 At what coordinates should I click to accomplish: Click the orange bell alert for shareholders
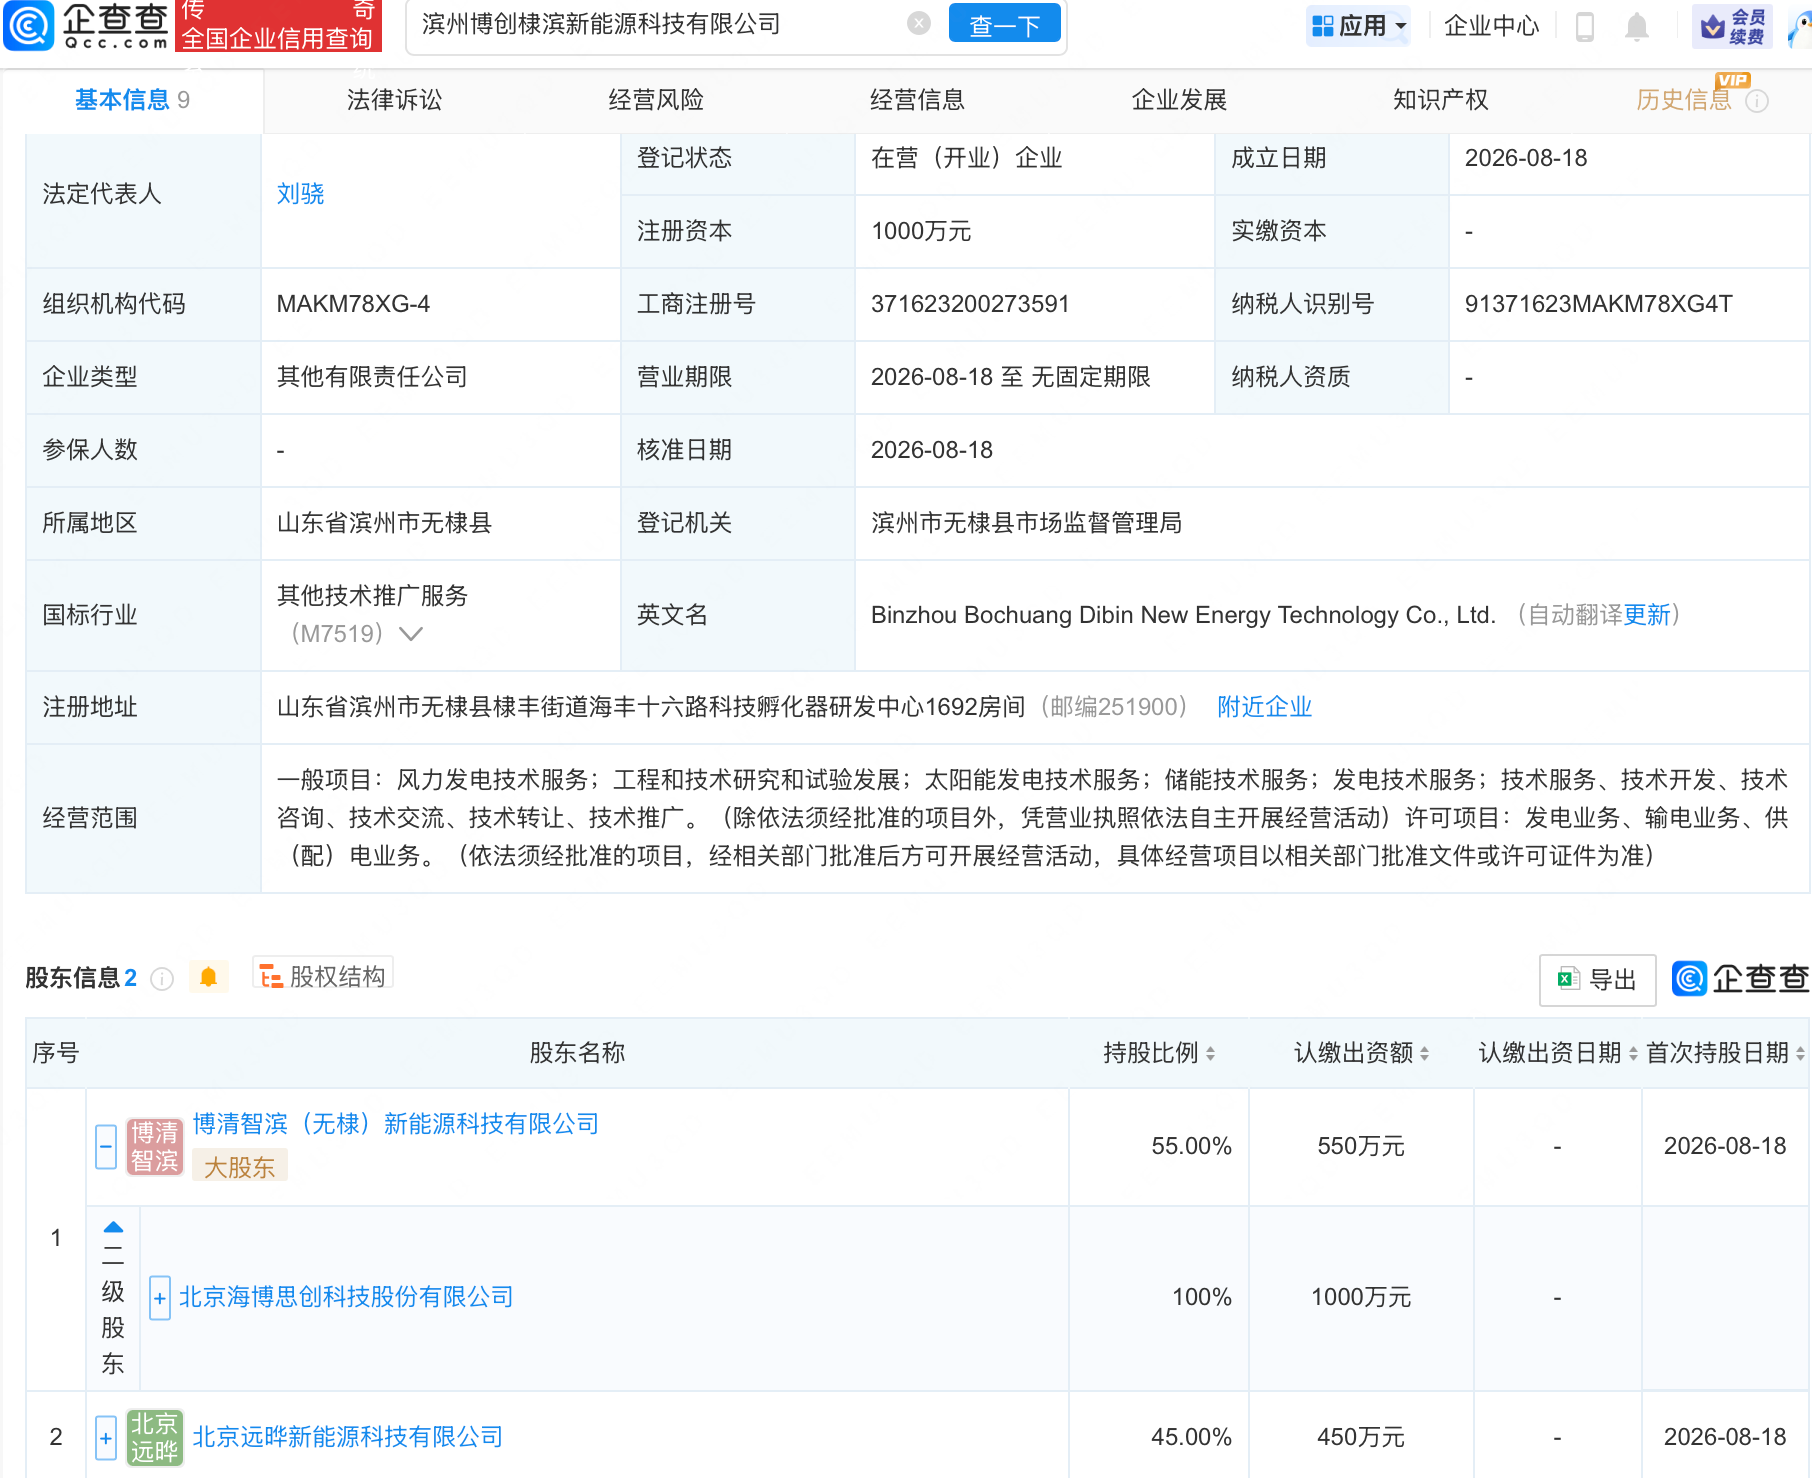click(x=208, y=977)
